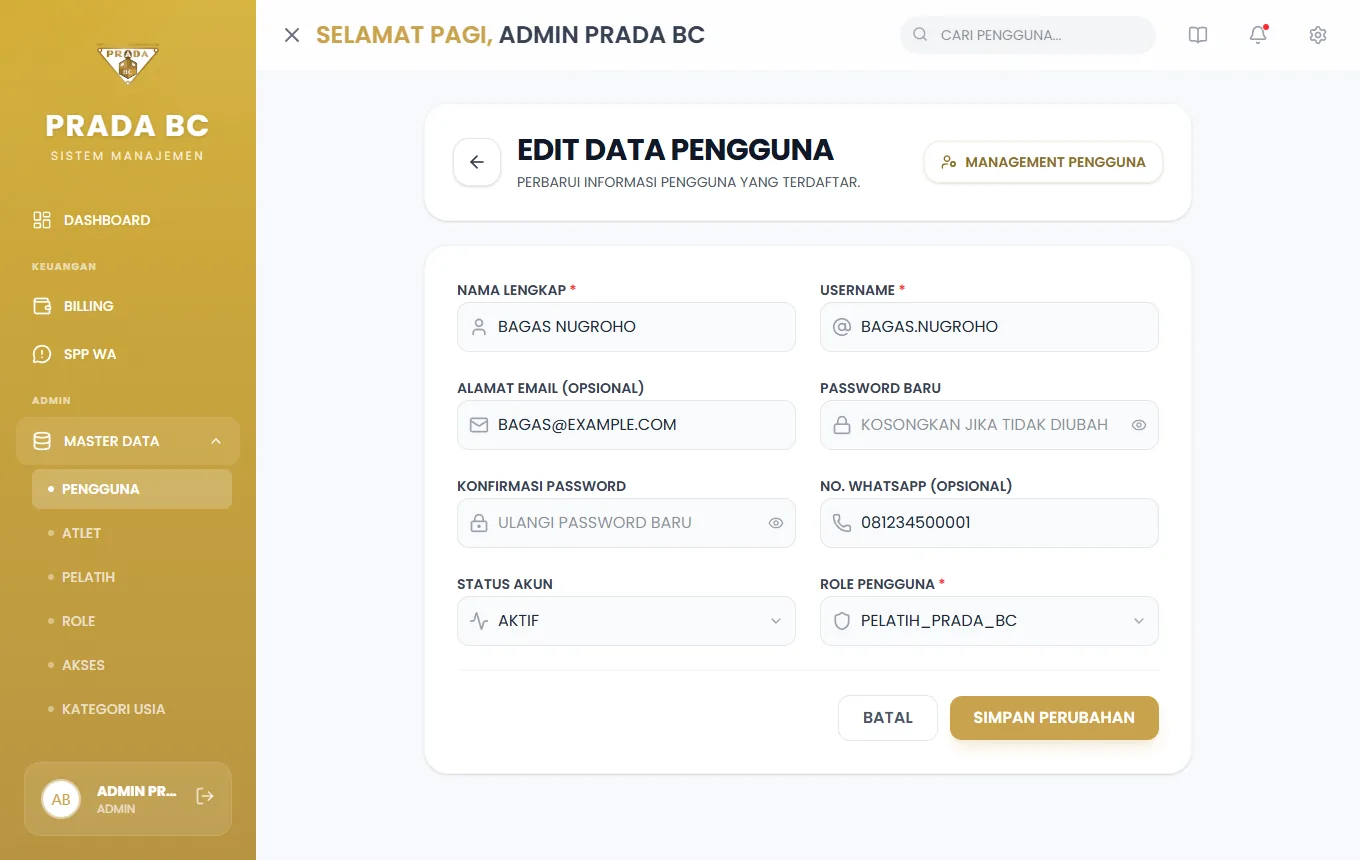The width and height of the screenshot is (1360, 860).
Task: Focus the Nama Lengkap input field
Action: [626, 327]
